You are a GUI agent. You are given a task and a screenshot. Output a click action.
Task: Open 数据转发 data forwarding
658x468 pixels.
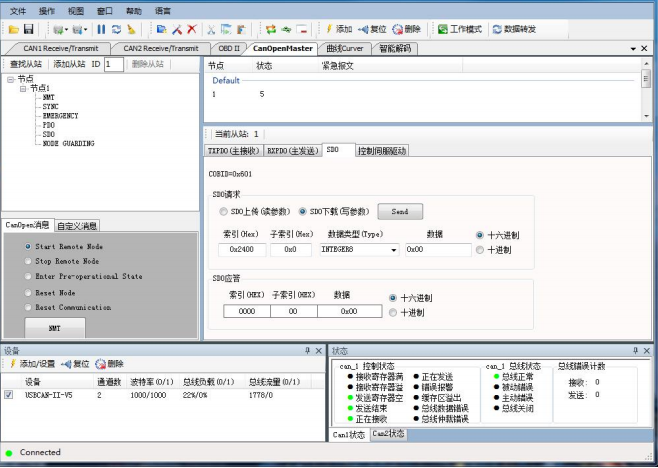(514, 29)
